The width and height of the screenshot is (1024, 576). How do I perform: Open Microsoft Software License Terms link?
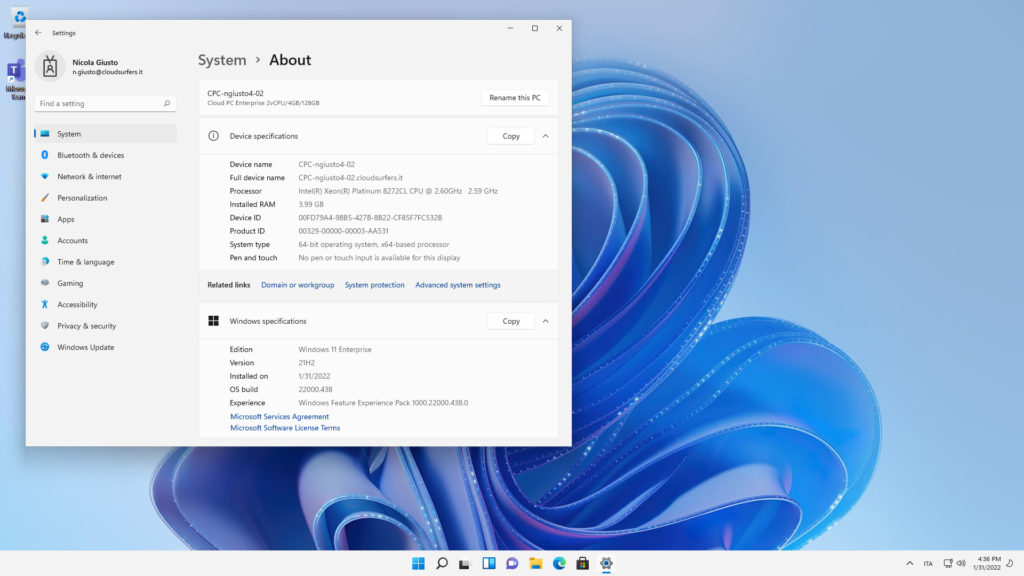click(x=285, y=428)
